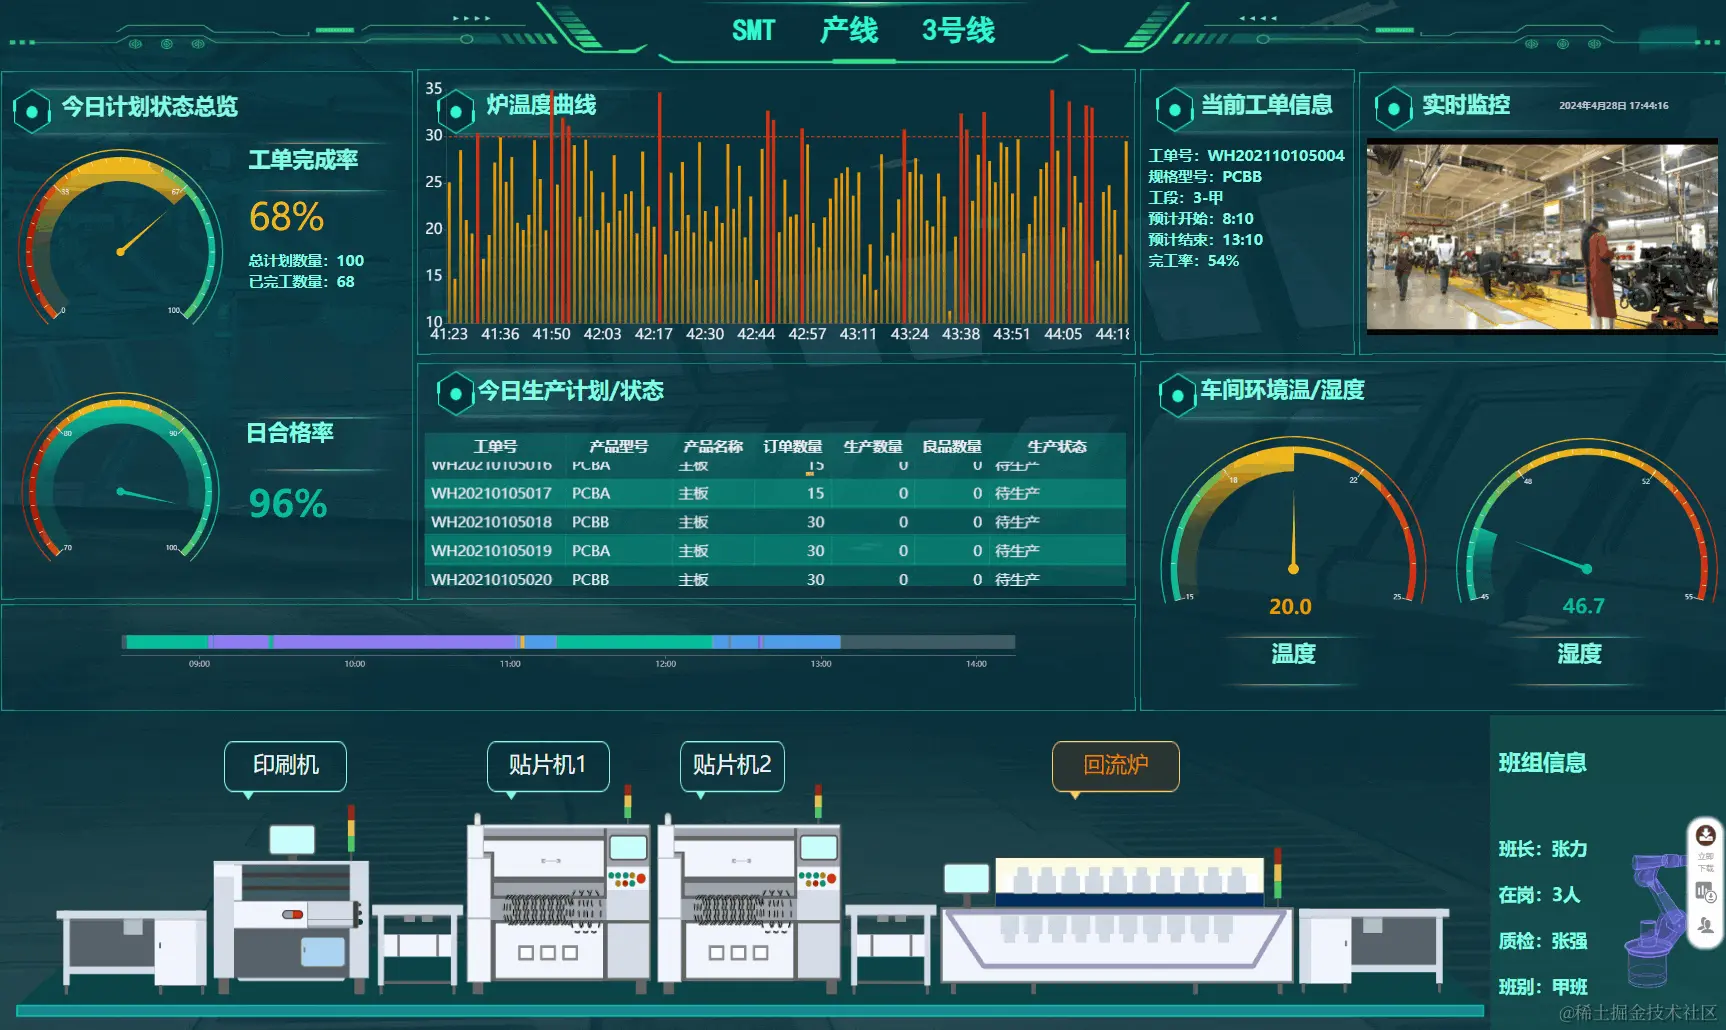This screenshot has width=1726, height=1030.
Task: Select row WH20210105019 in the plan table
Action: (x=775, y=551)
